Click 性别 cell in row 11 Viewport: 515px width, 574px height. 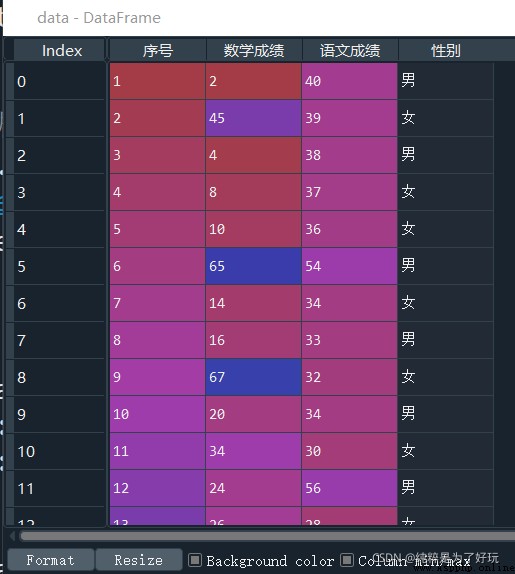point(445,488)
